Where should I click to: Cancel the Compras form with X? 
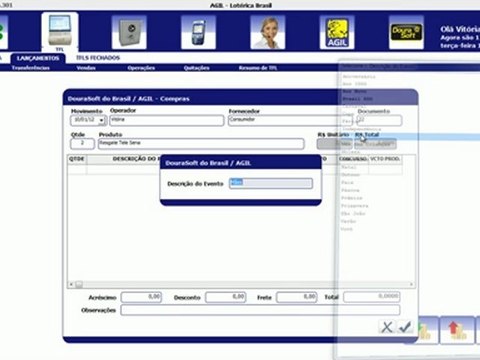click(387, 327)
